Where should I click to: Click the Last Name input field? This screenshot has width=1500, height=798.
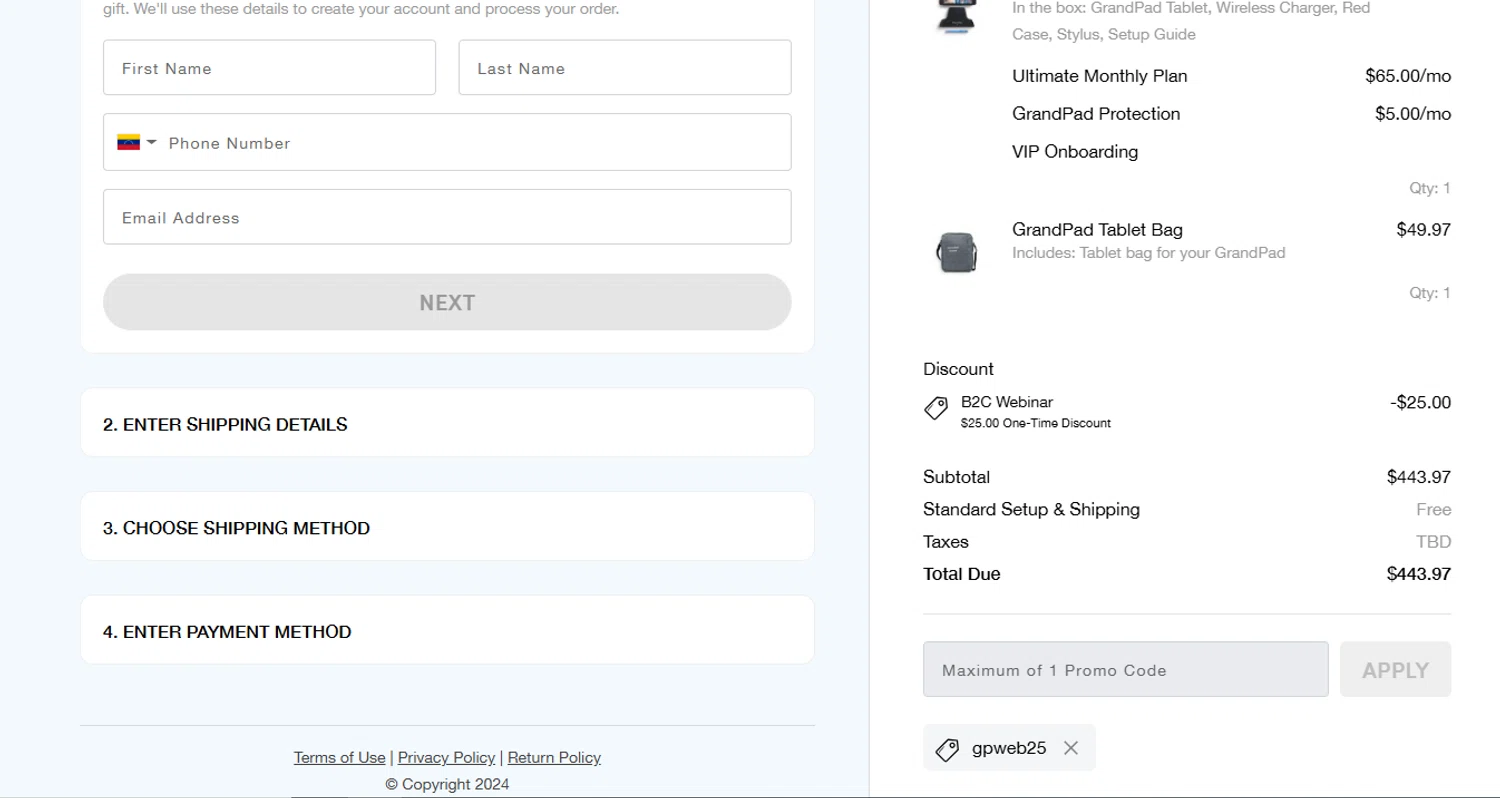pyautogui.click(x=625, y=68)
